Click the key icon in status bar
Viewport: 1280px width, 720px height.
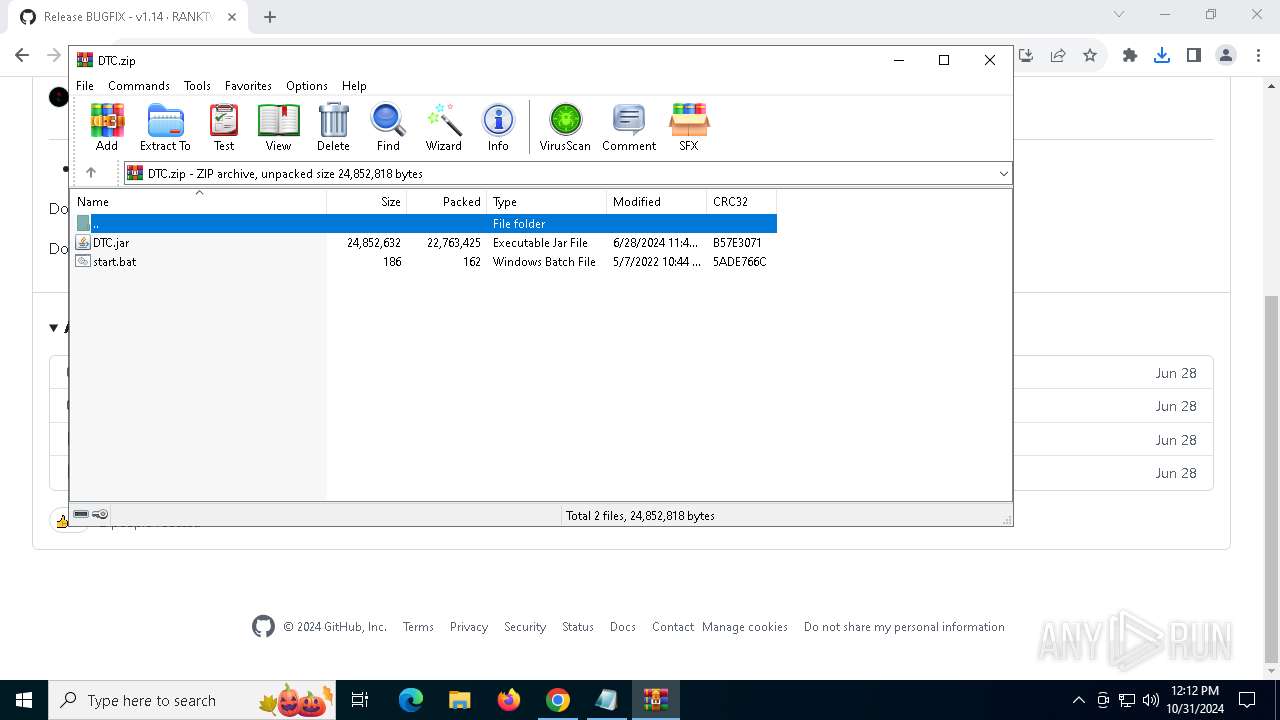(100, 514)
